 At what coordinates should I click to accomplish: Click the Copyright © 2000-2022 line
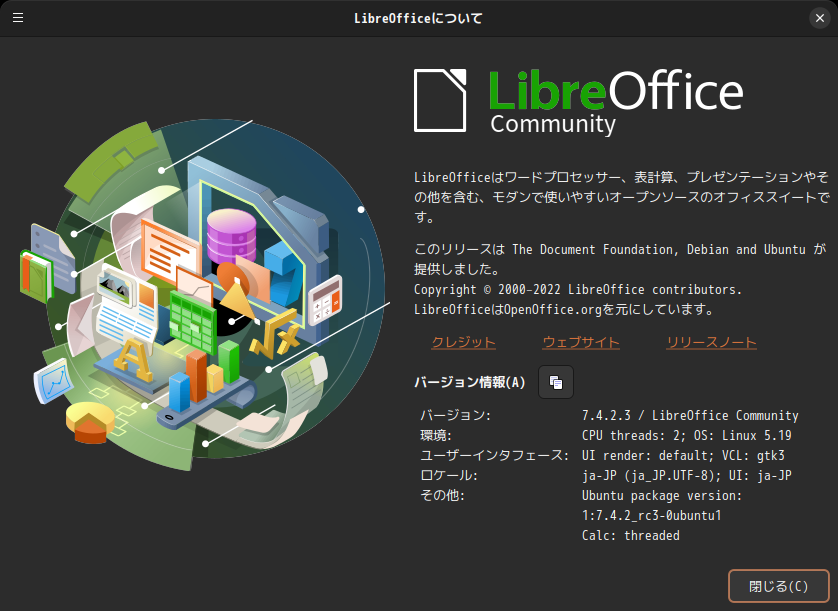tap(578, 290)
